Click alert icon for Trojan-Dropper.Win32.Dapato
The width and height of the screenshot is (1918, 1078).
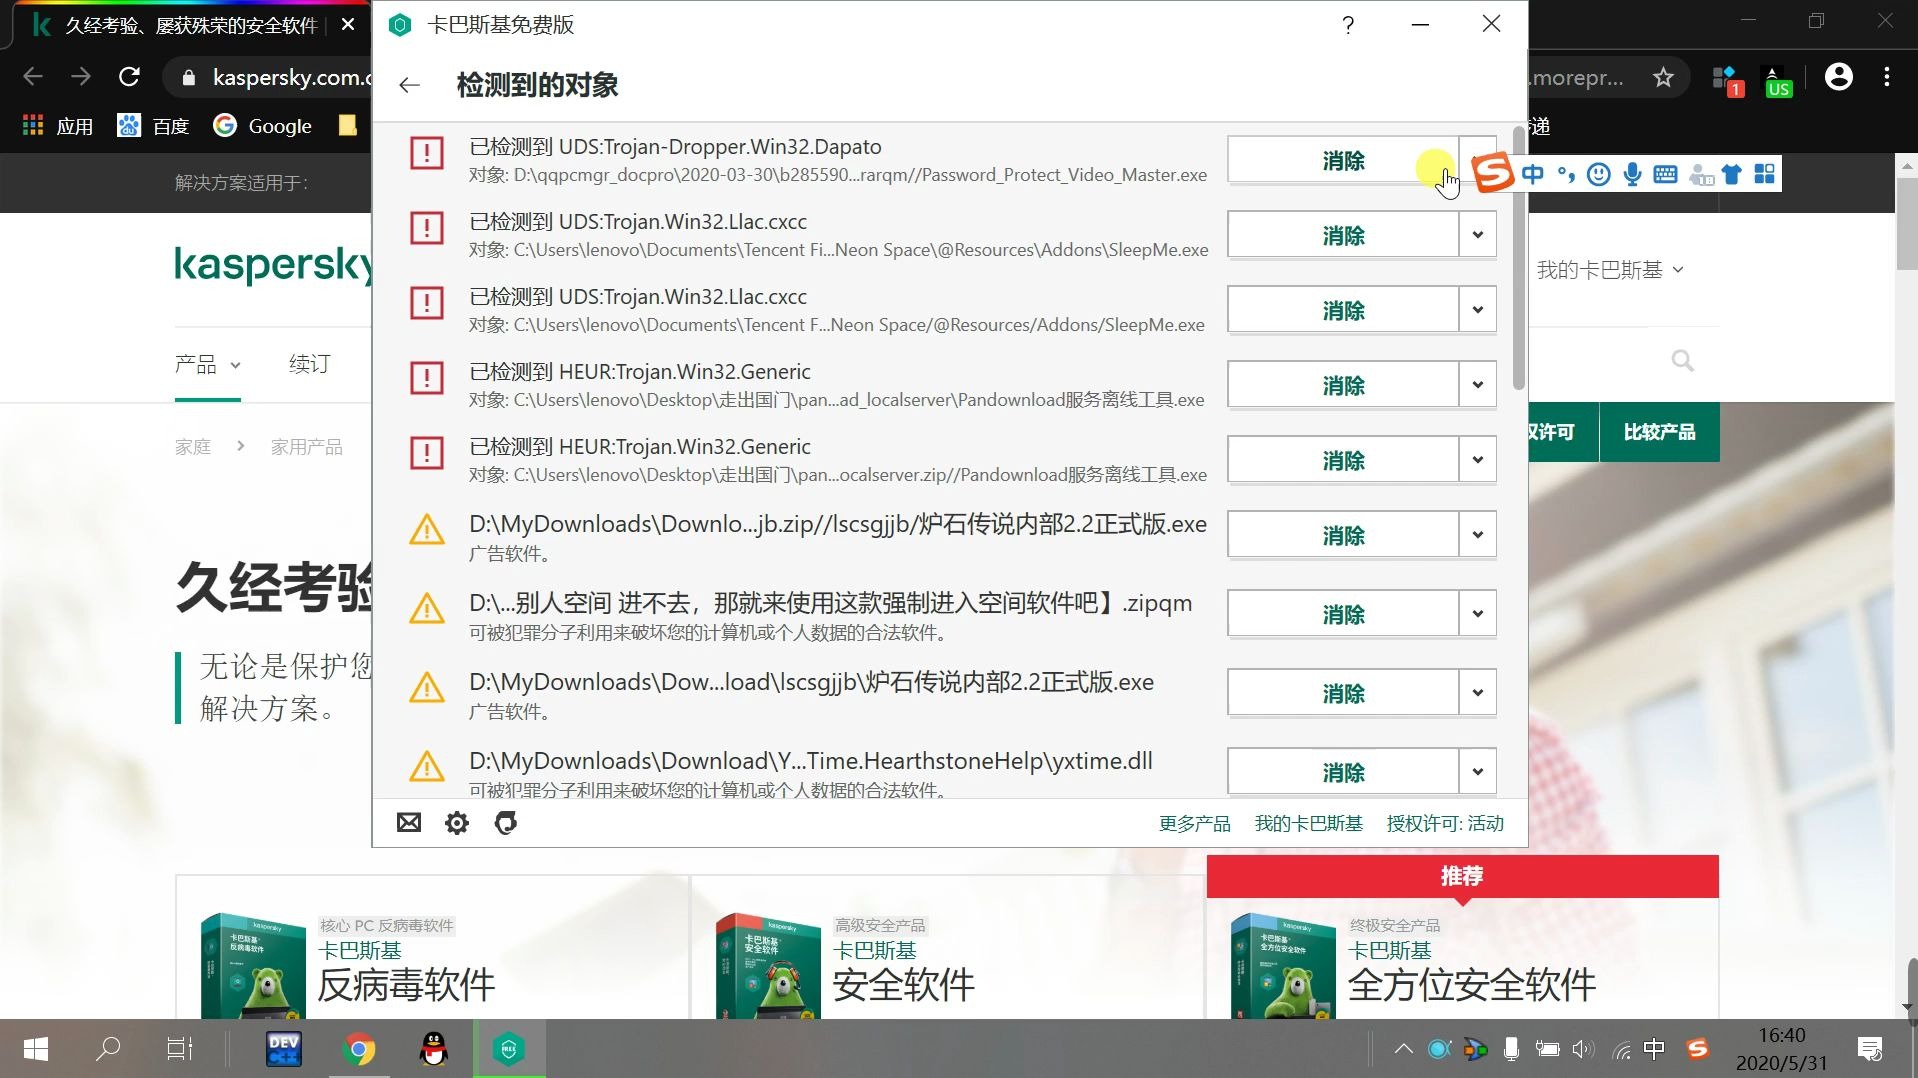pos(427,153)
